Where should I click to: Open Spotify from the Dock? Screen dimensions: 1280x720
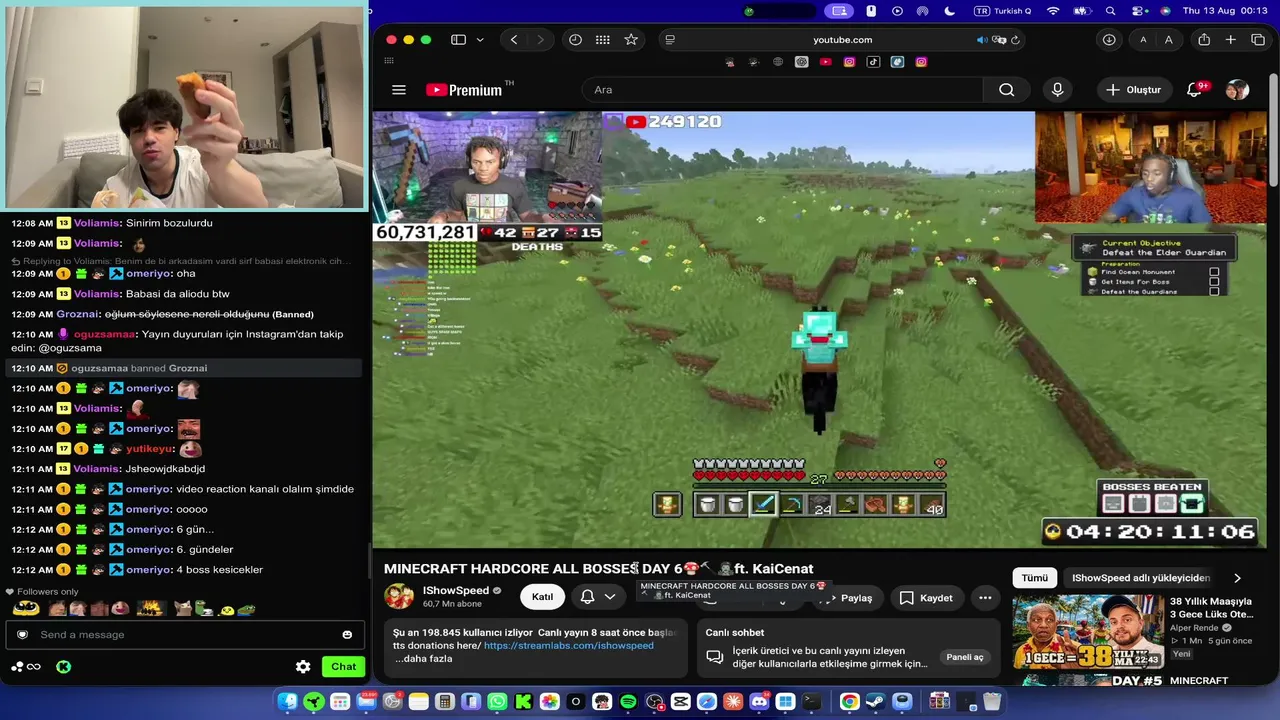[628, 702]
